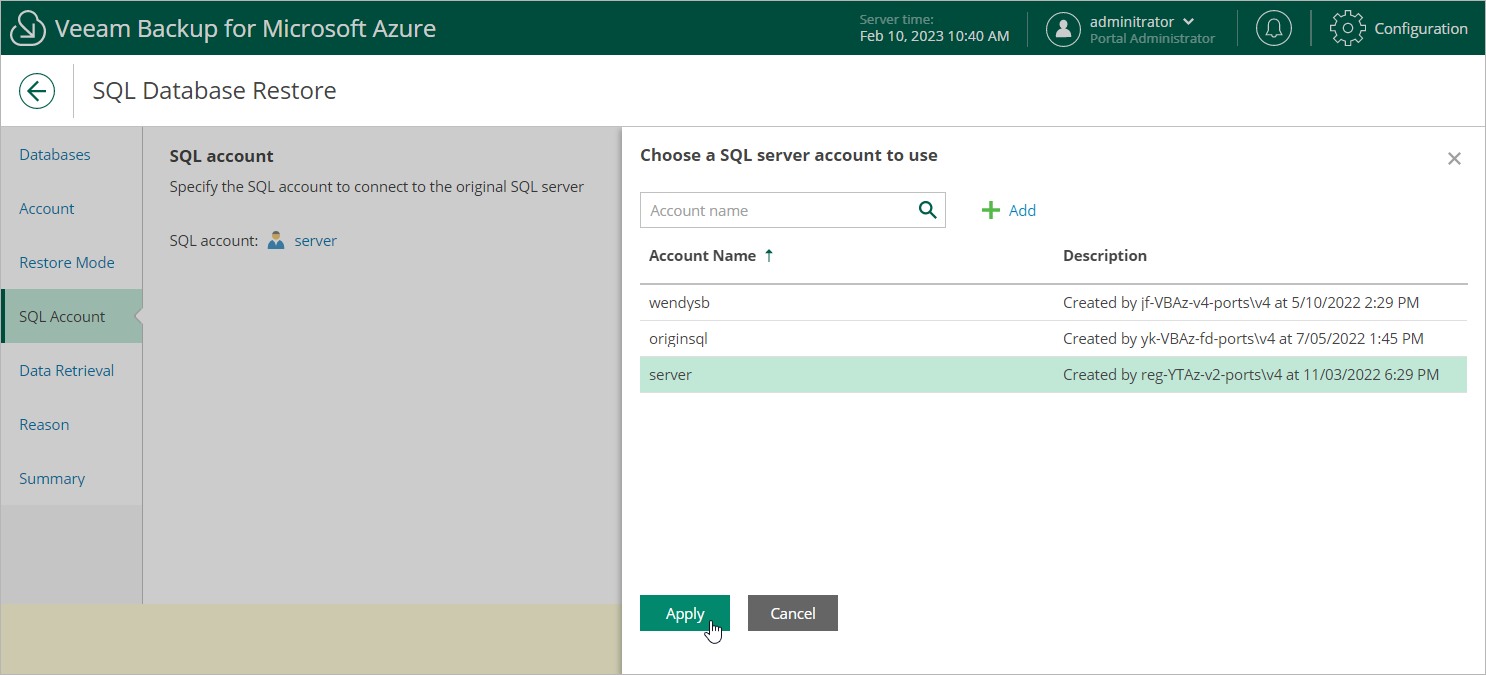Click description created by reg-YTAz-v2-ports
The image size is (1486, 675).
point(1251,374)
